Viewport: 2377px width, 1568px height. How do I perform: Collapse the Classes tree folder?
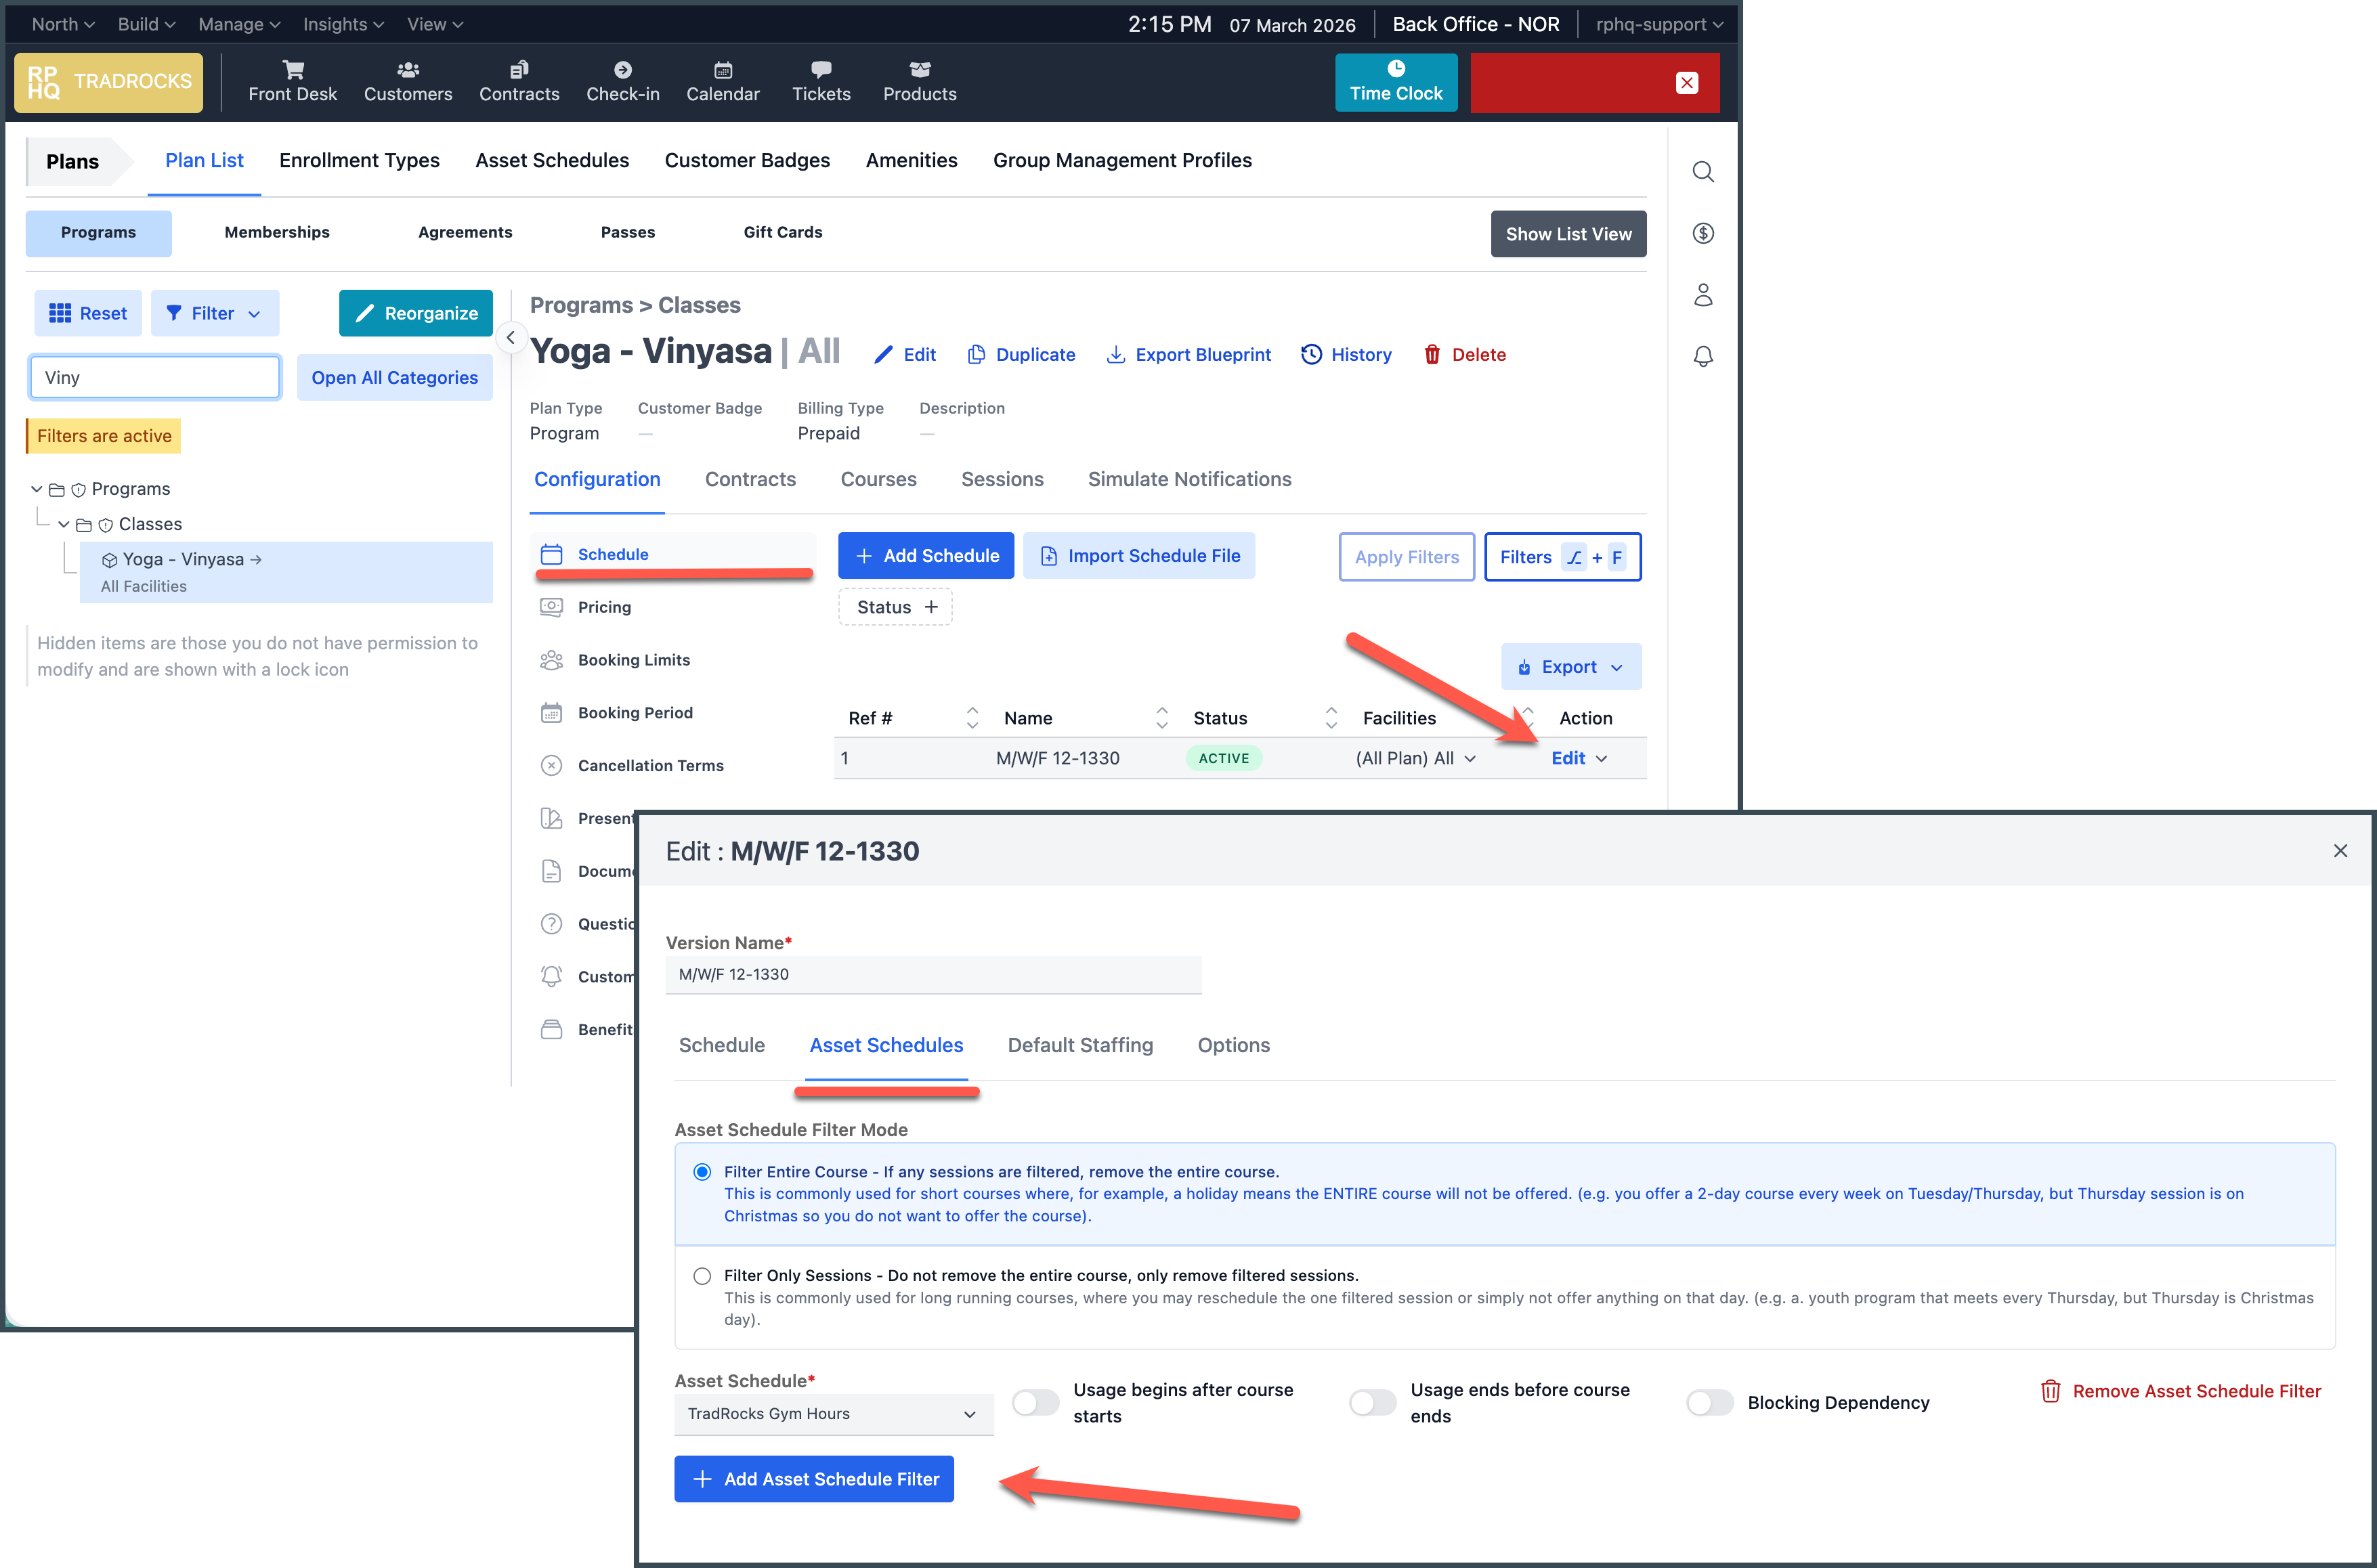pos(64,524)
